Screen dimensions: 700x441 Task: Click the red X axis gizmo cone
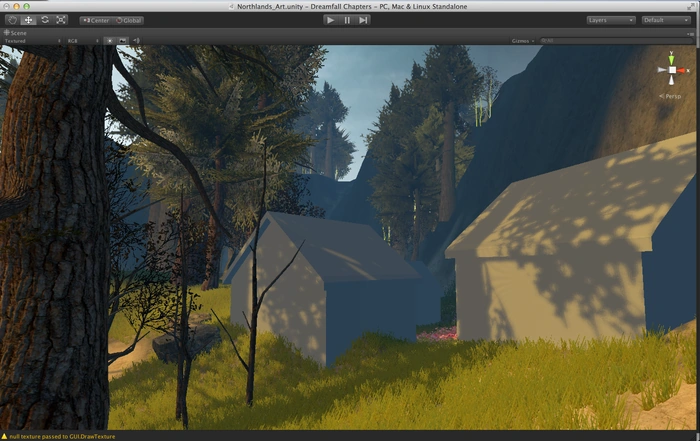pos(683,71)
